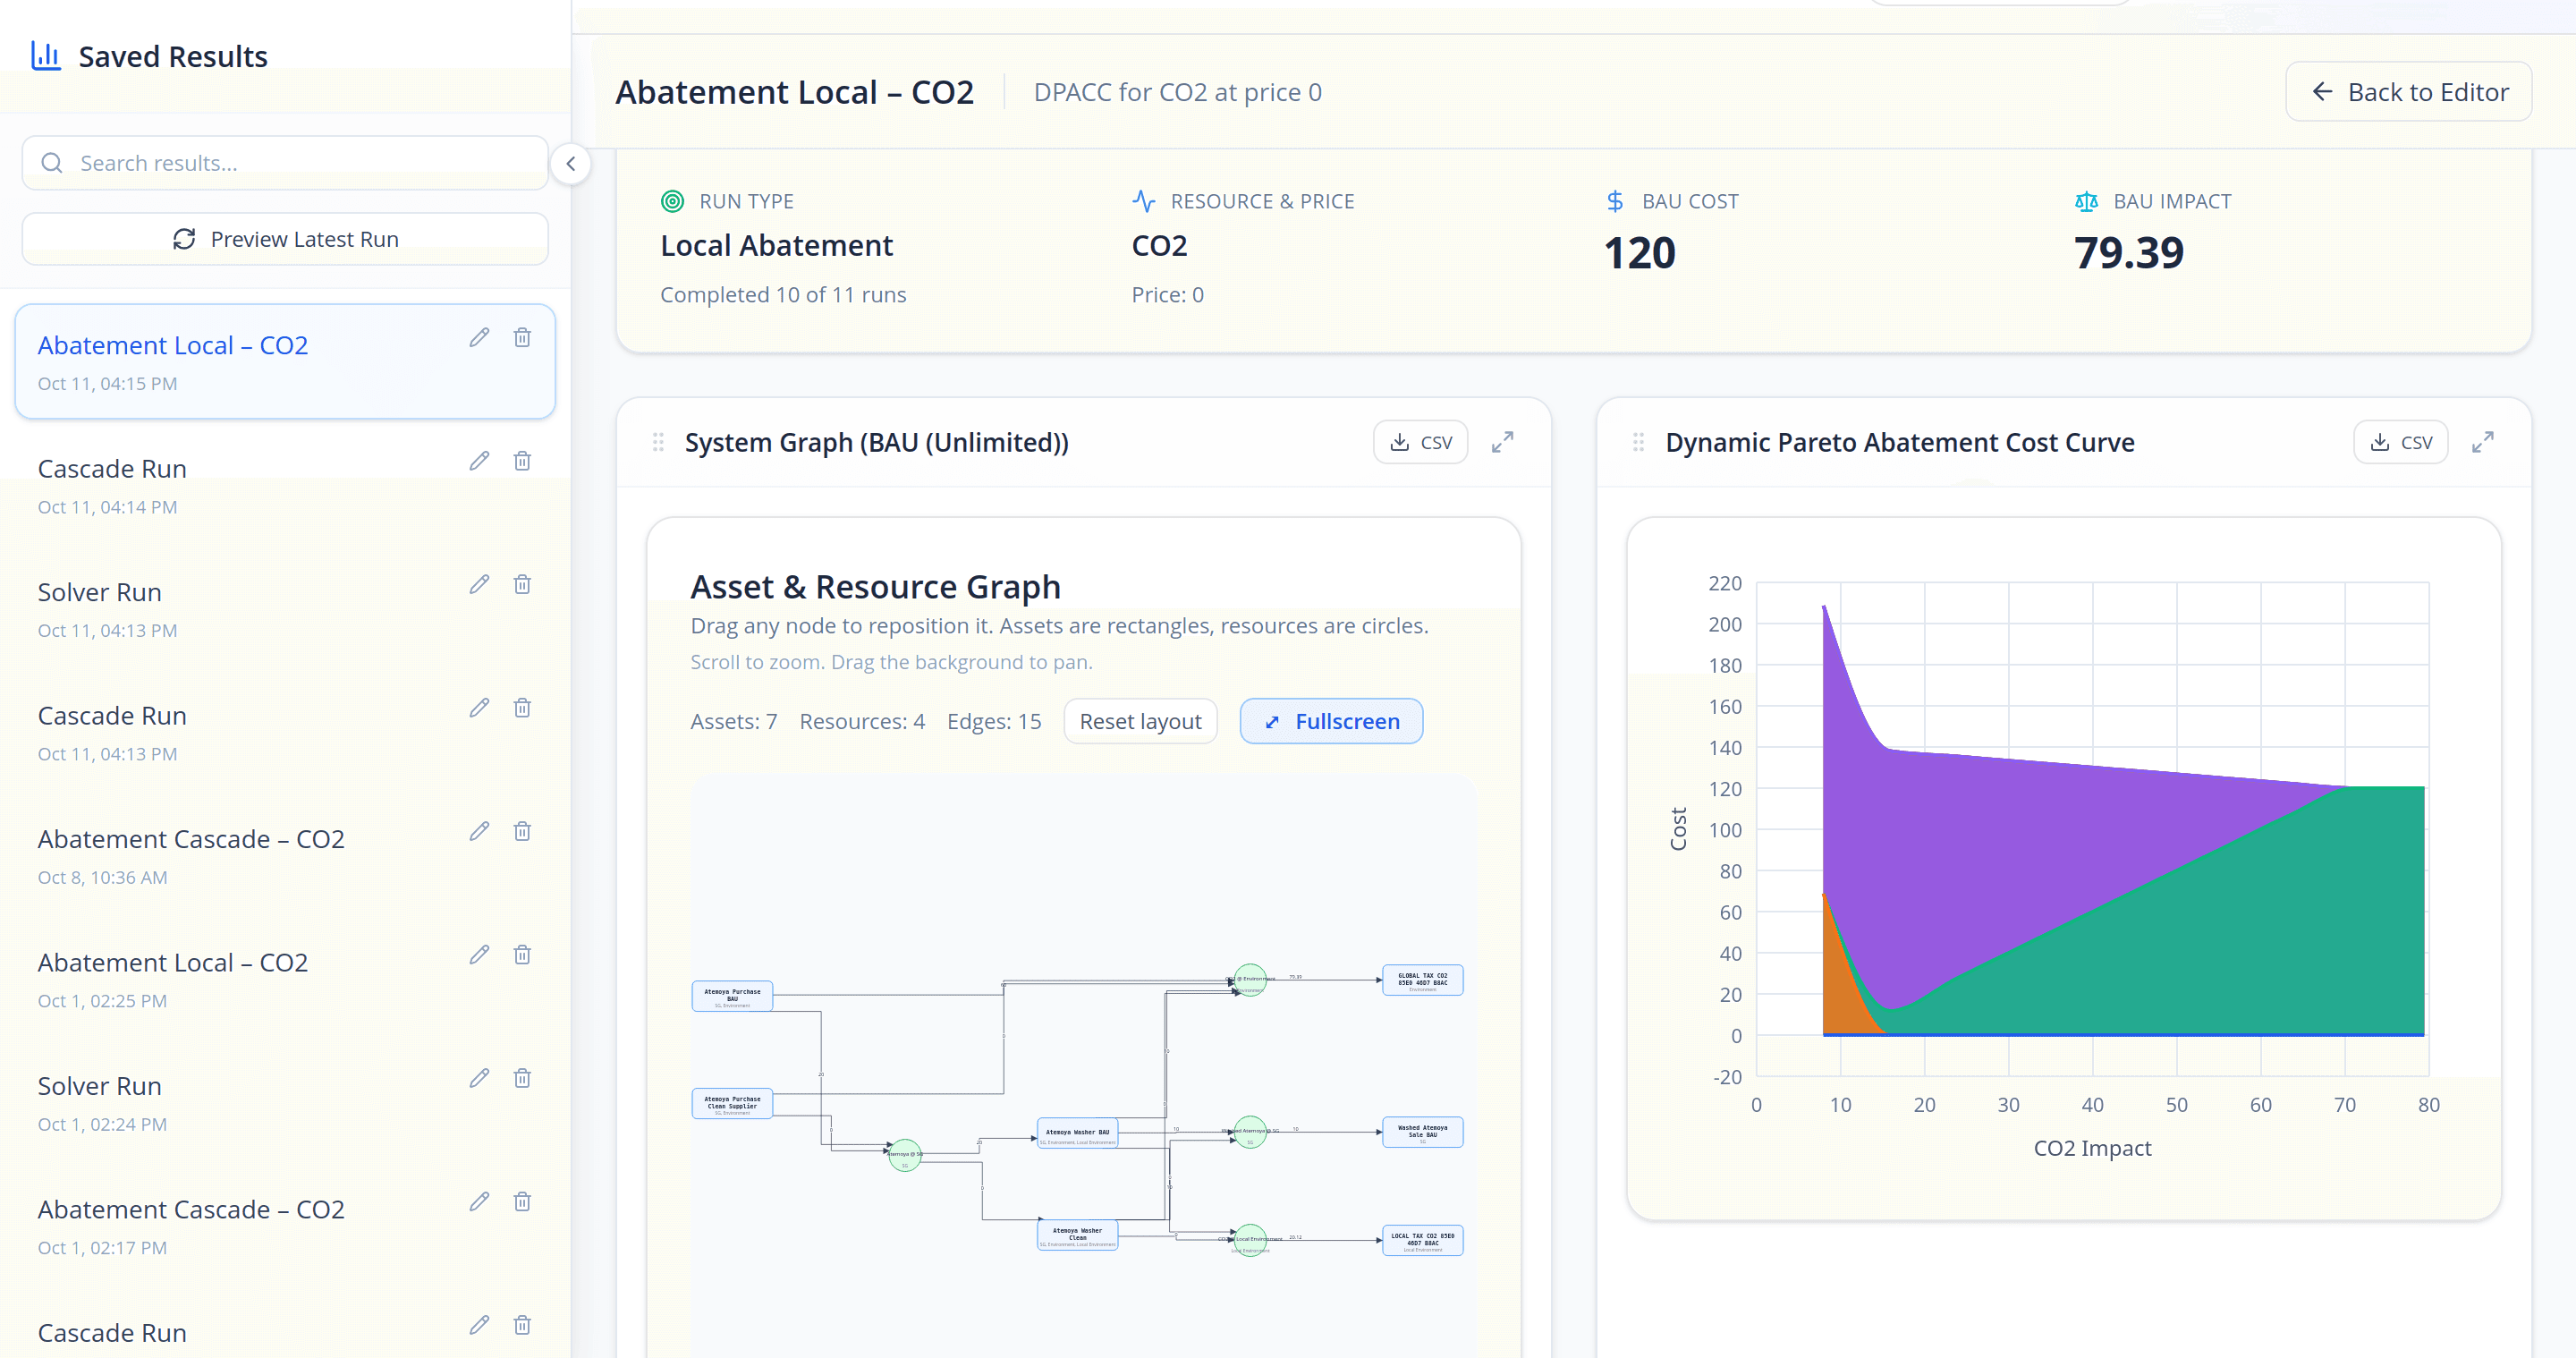
Task: Click Reset layout in the asset graph
Action: click(1140, 720)
